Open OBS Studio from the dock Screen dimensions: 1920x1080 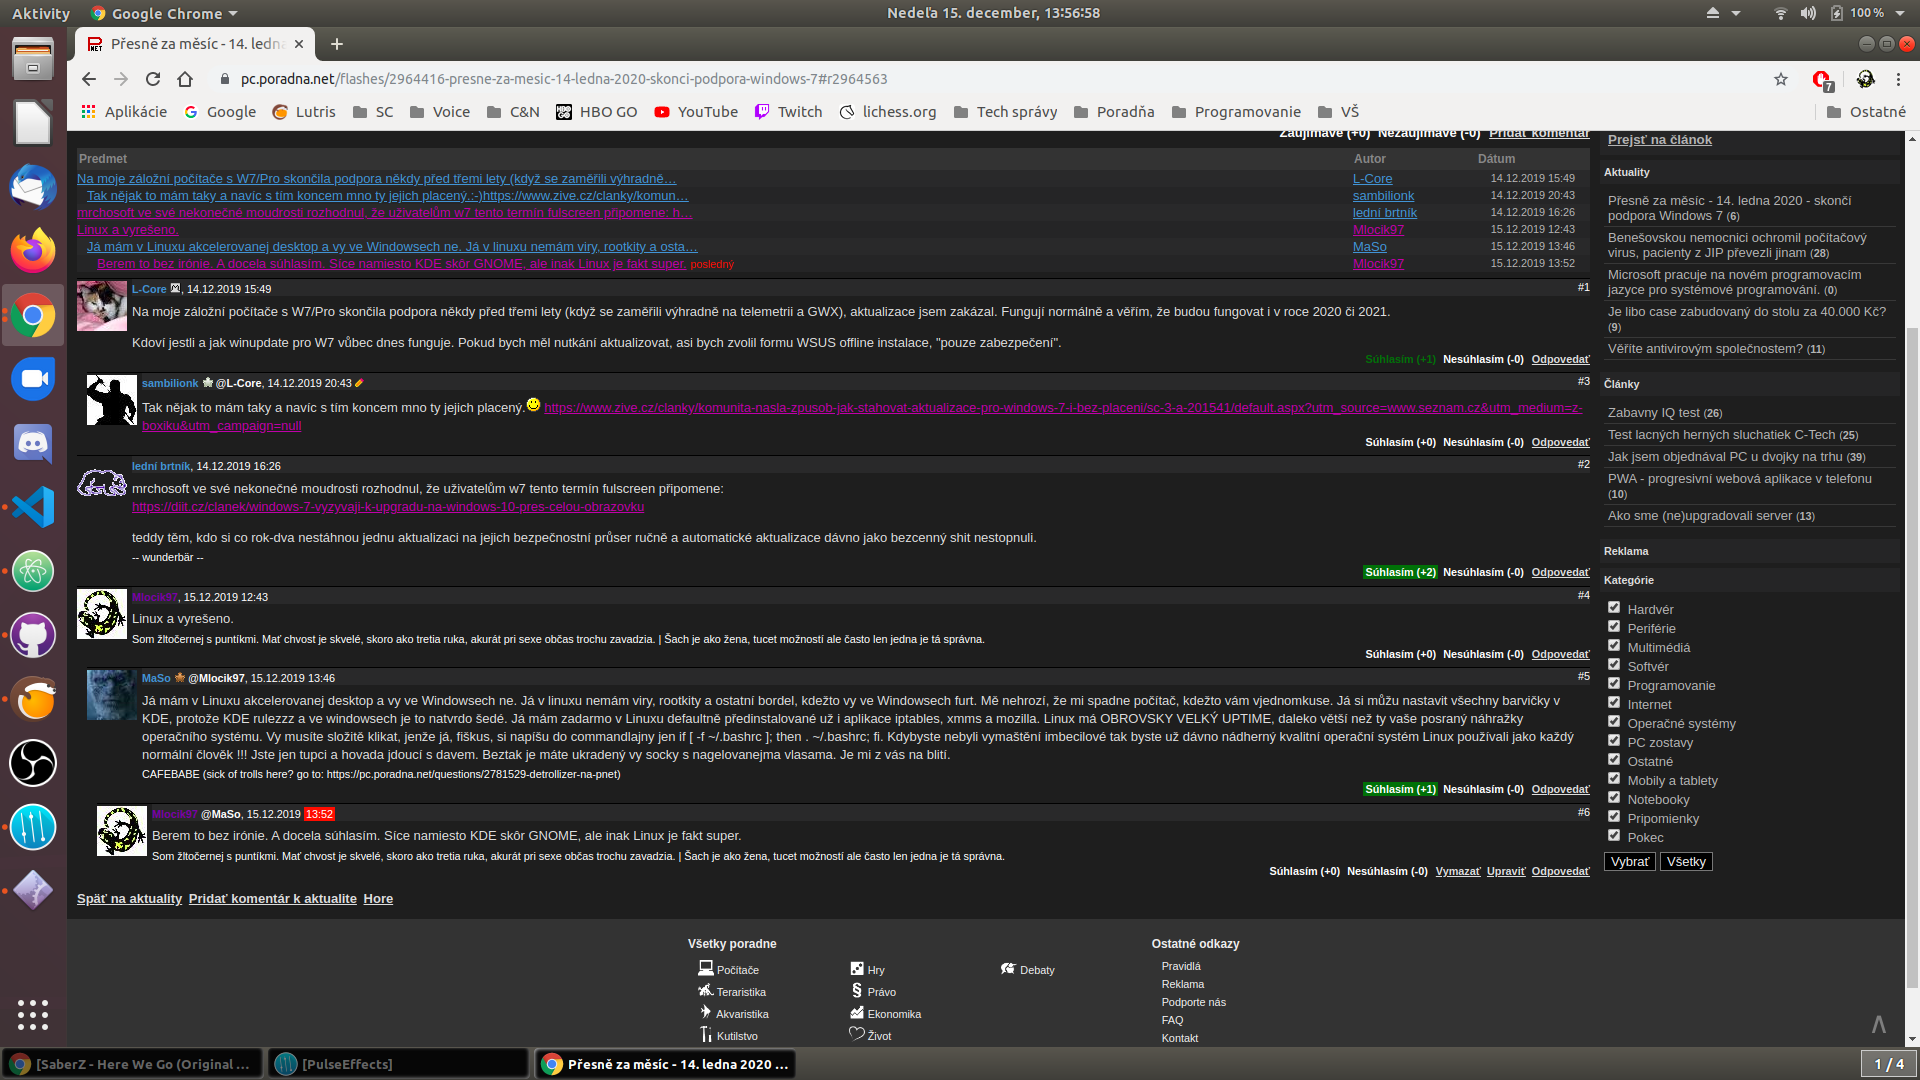point(33,763)
